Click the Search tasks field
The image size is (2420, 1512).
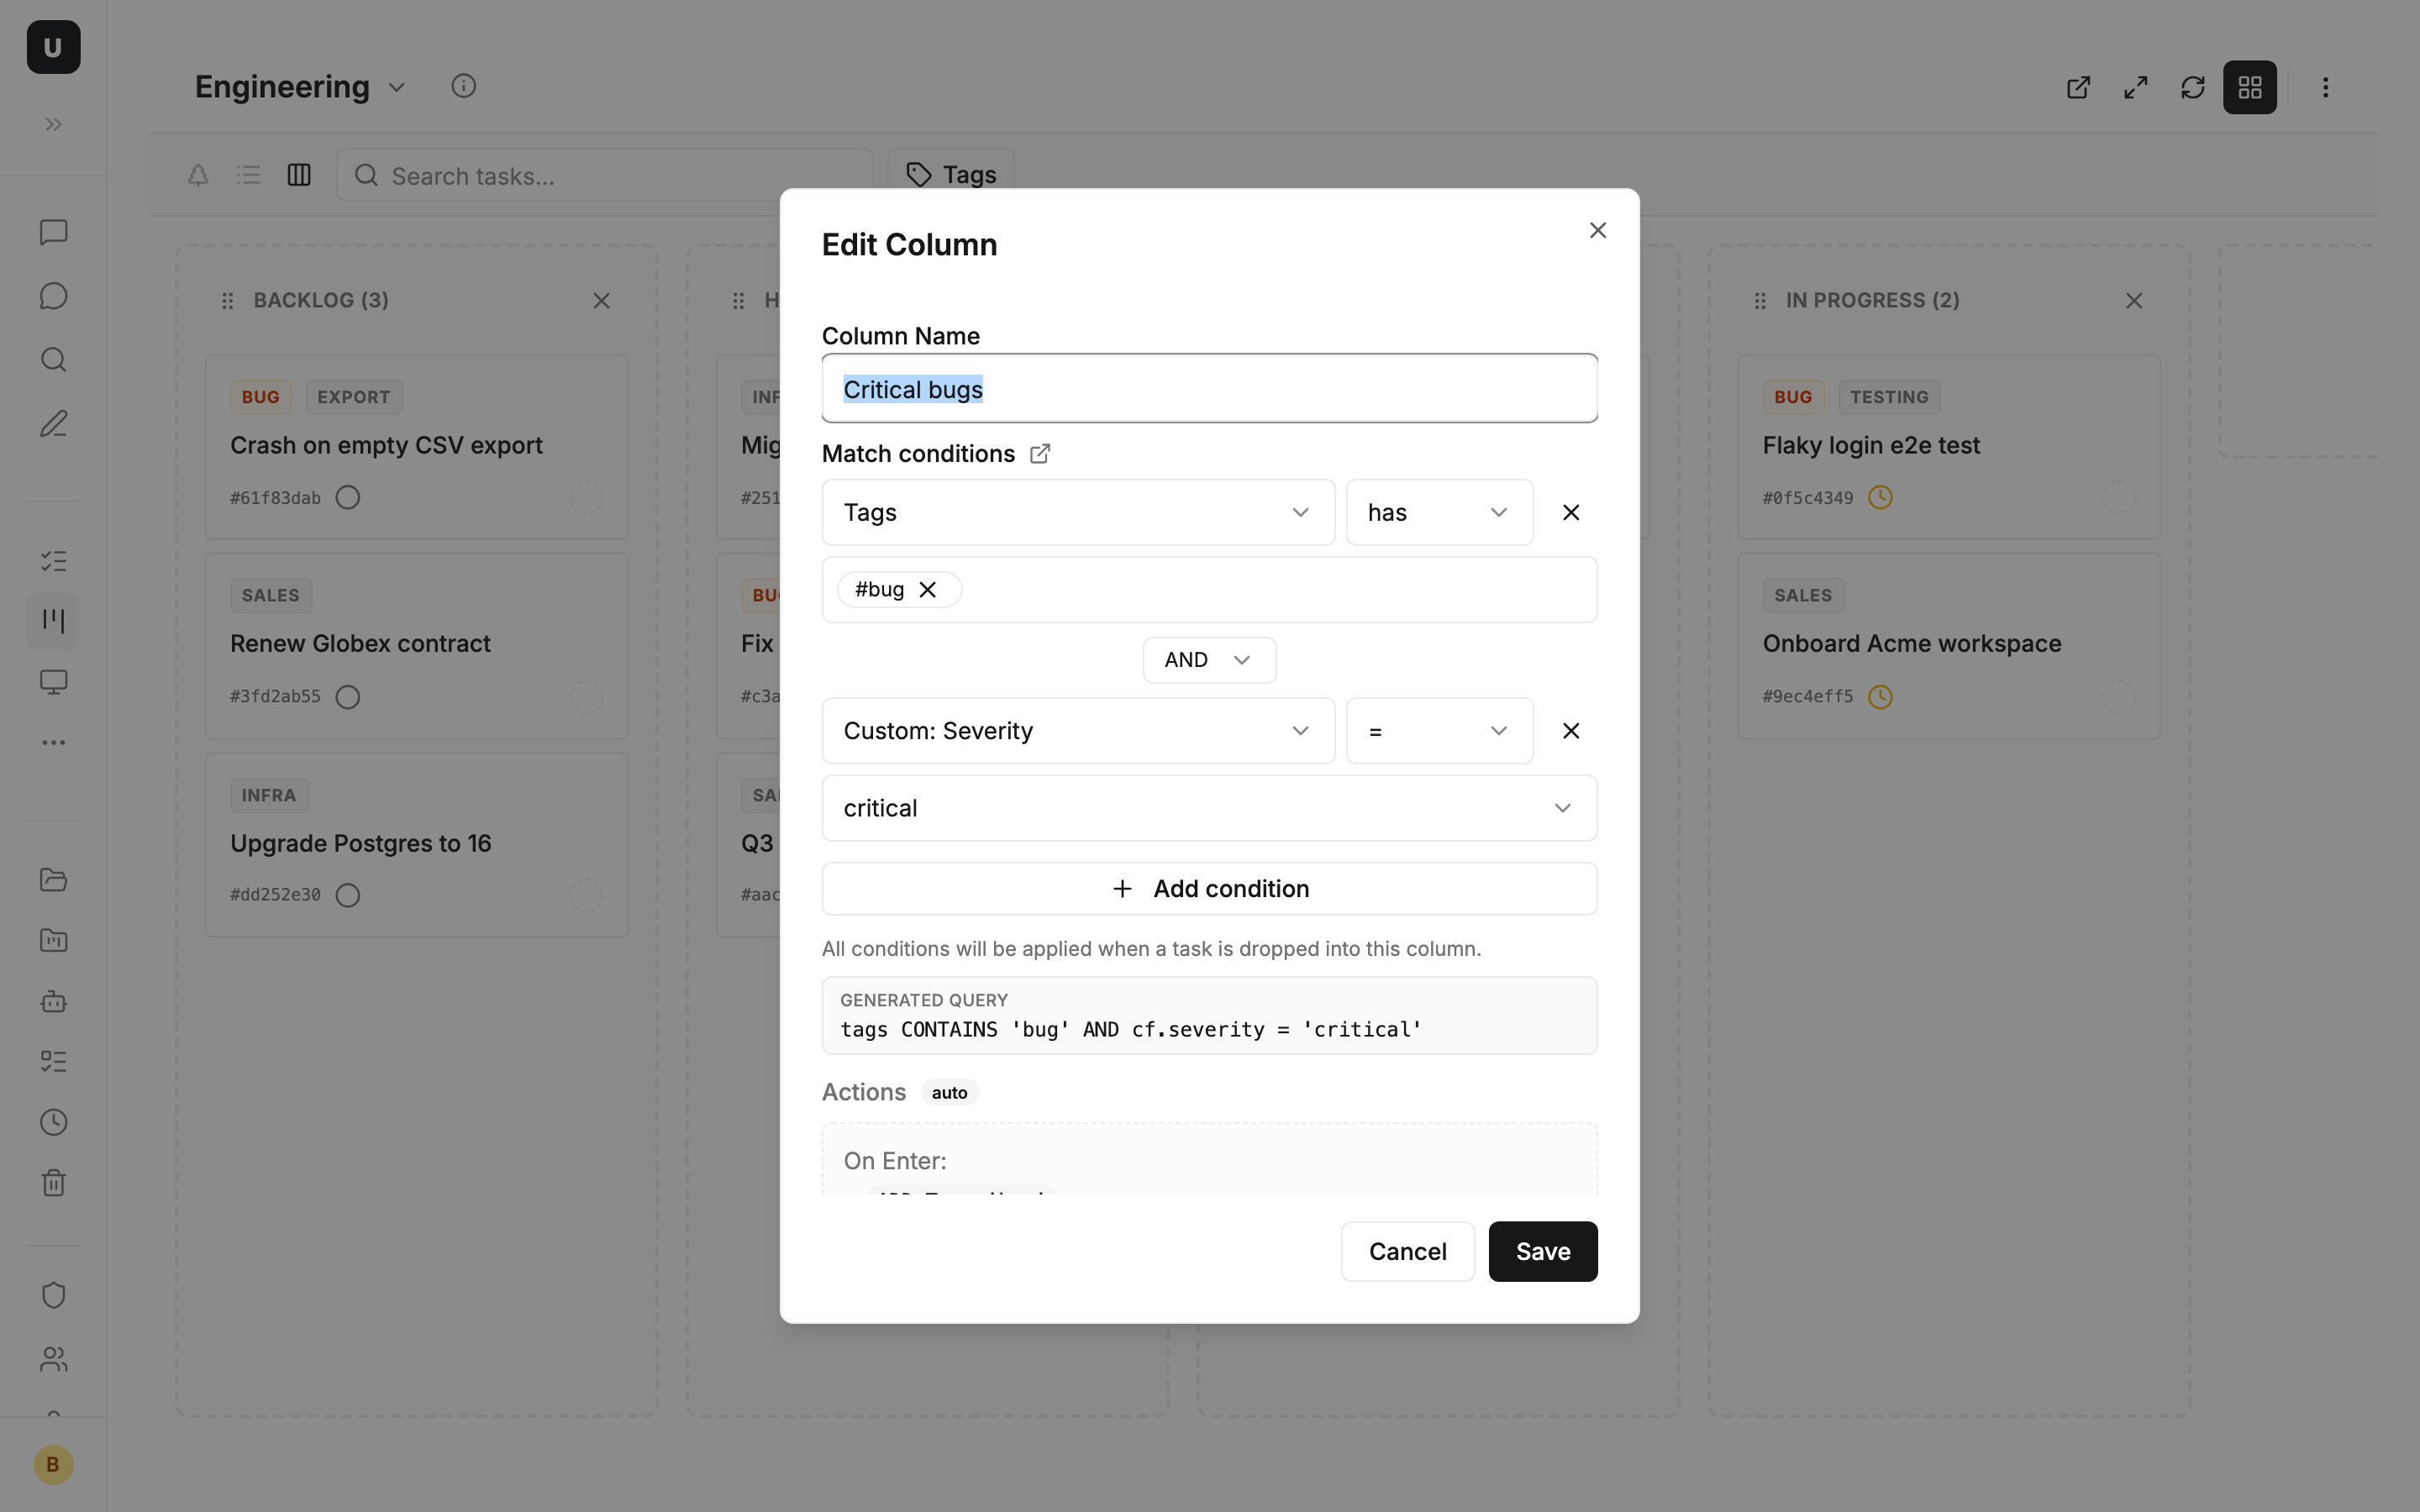[604, 175]
